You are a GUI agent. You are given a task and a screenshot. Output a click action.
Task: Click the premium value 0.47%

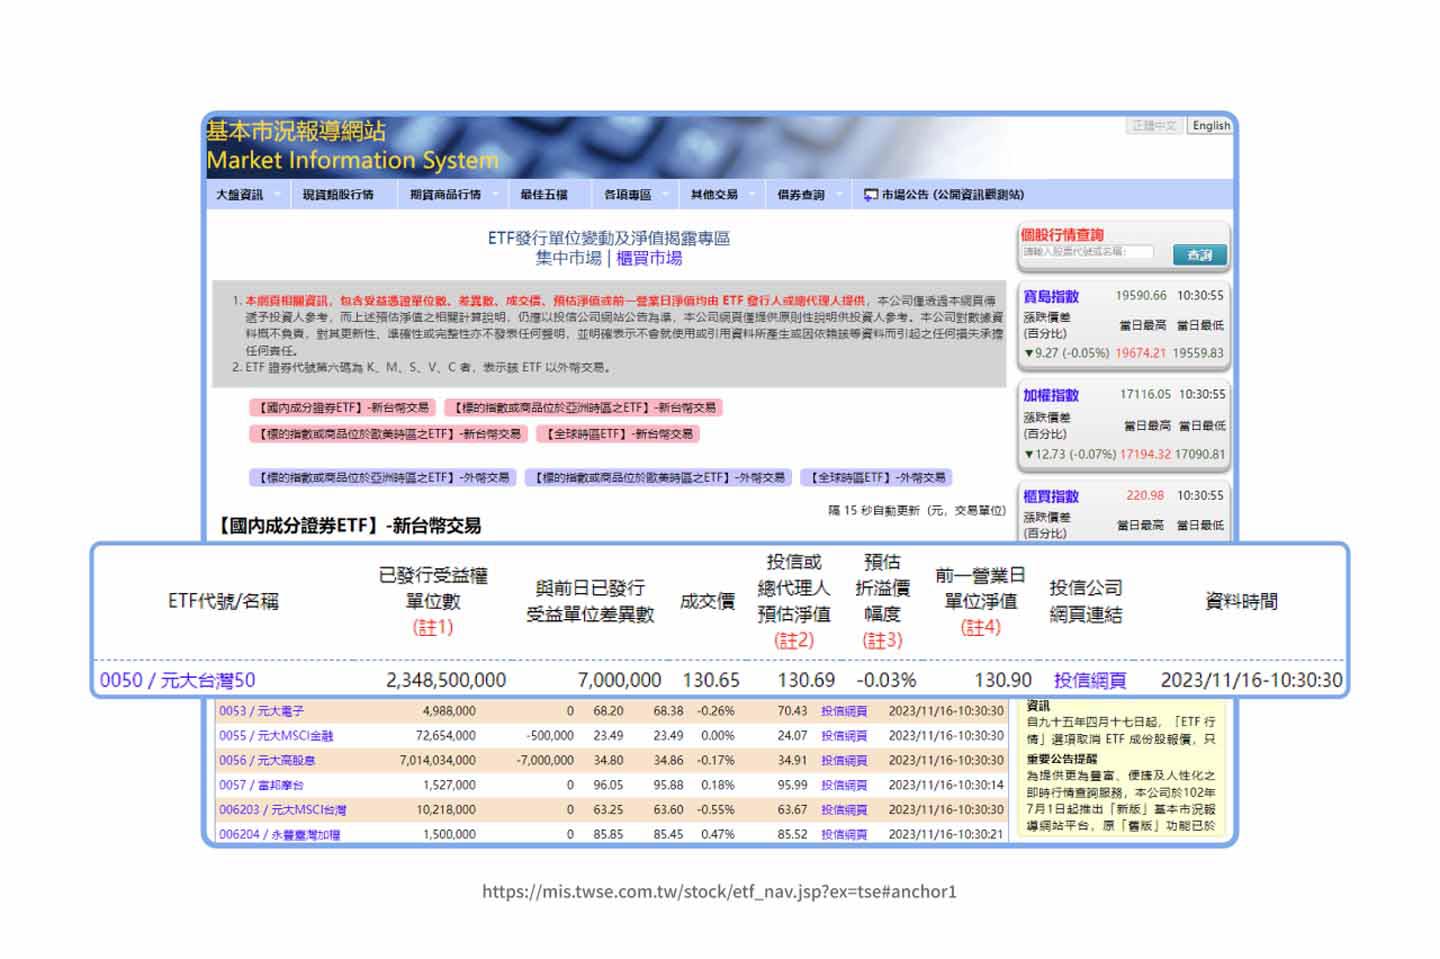pos(718,834)
